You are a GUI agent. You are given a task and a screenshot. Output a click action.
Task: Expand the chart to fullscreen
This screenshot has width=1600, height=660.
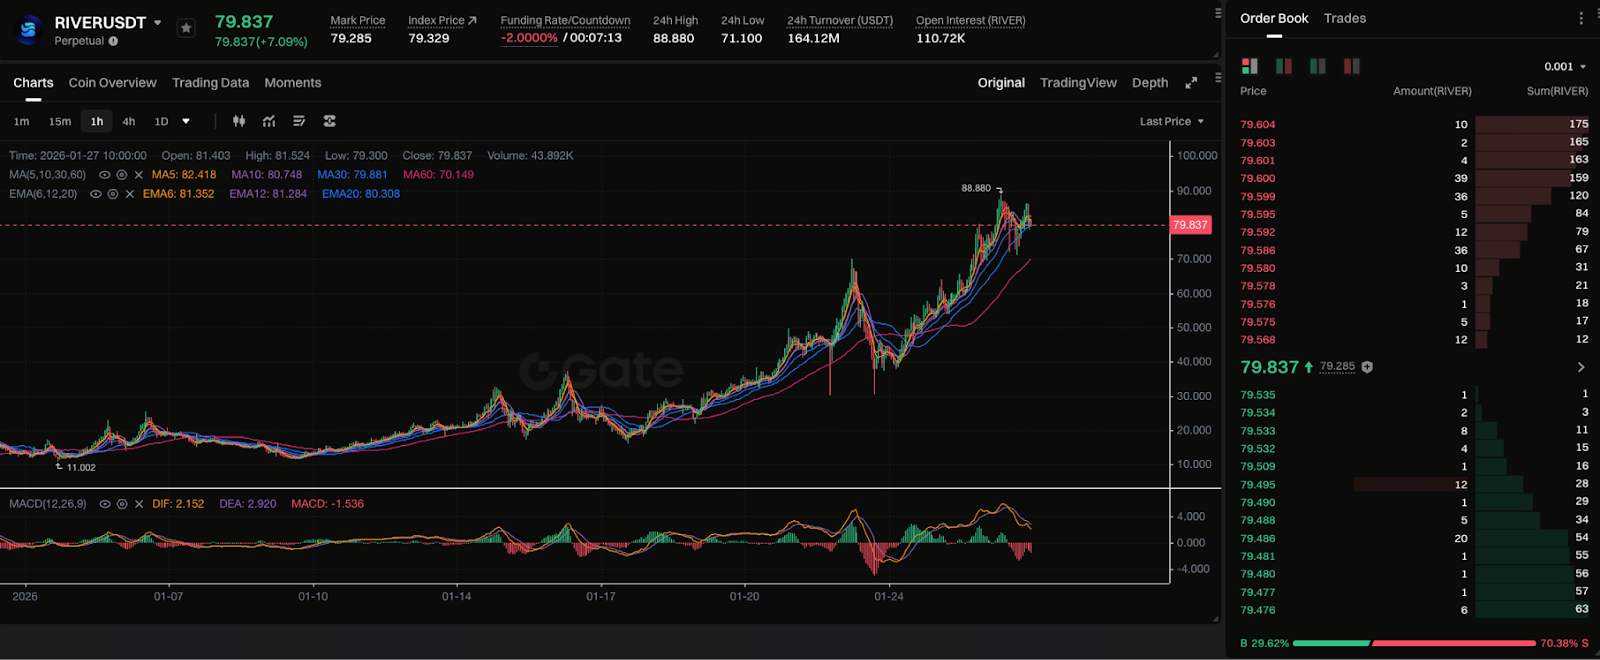(x=1191, y=83)
